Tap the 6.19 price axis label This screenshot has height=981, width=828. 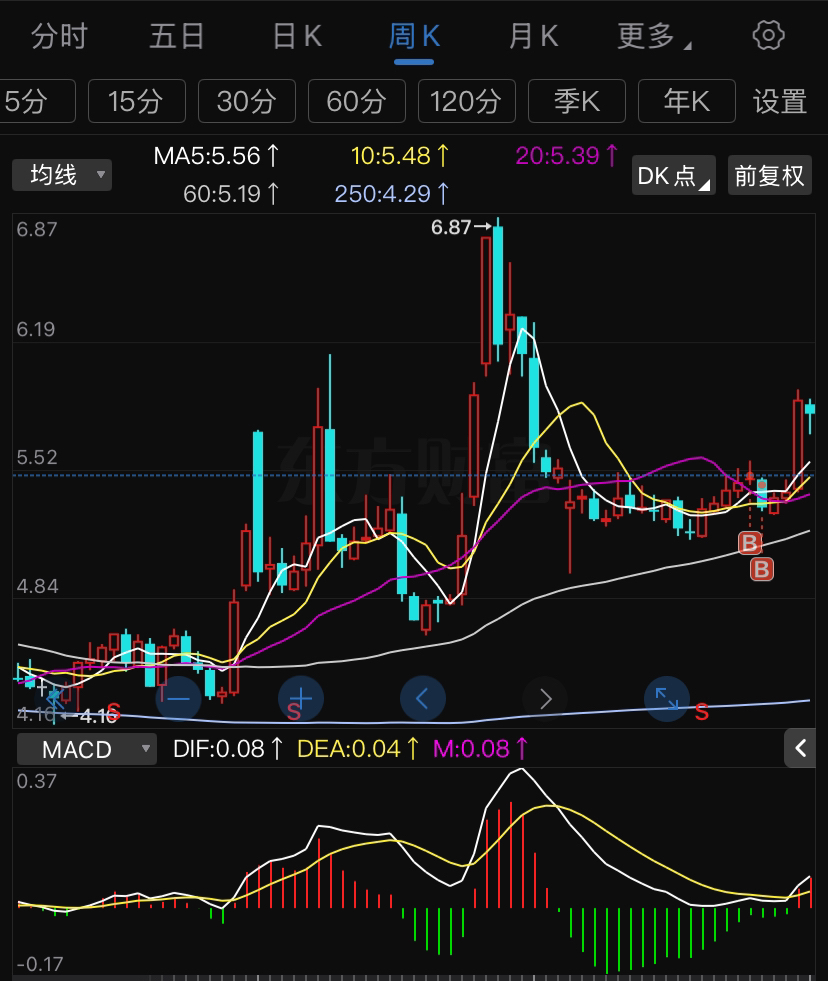click(x=36, y=330)
